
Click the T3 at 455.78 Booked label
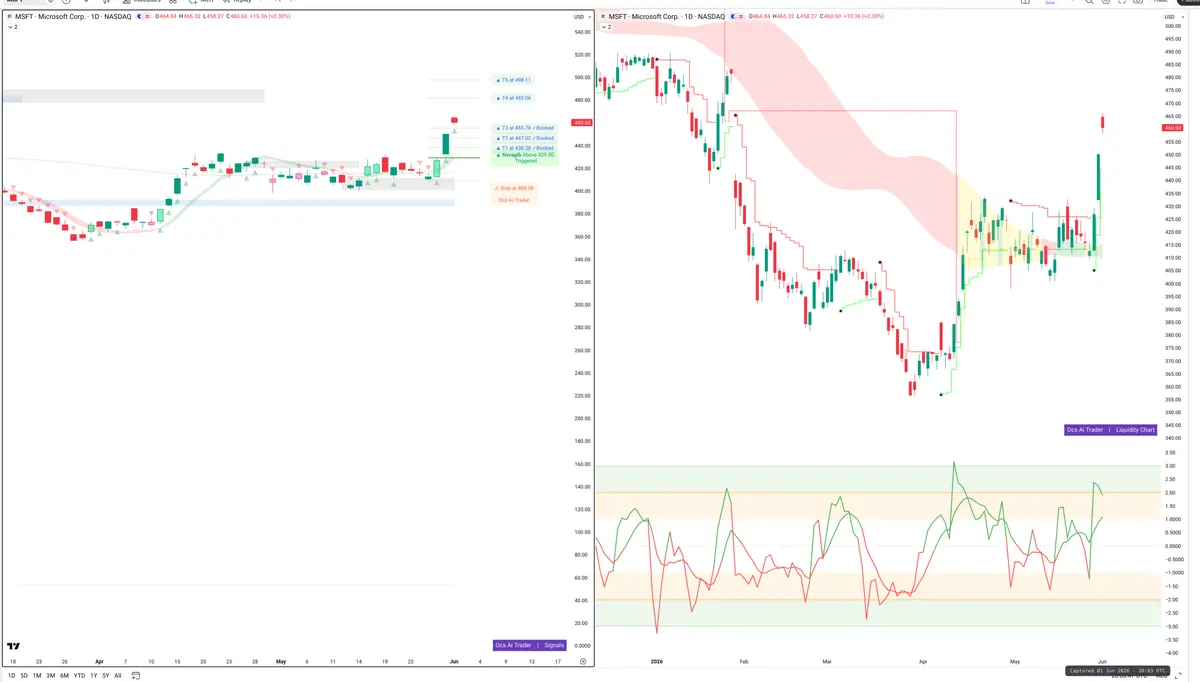tap(525, 128)
